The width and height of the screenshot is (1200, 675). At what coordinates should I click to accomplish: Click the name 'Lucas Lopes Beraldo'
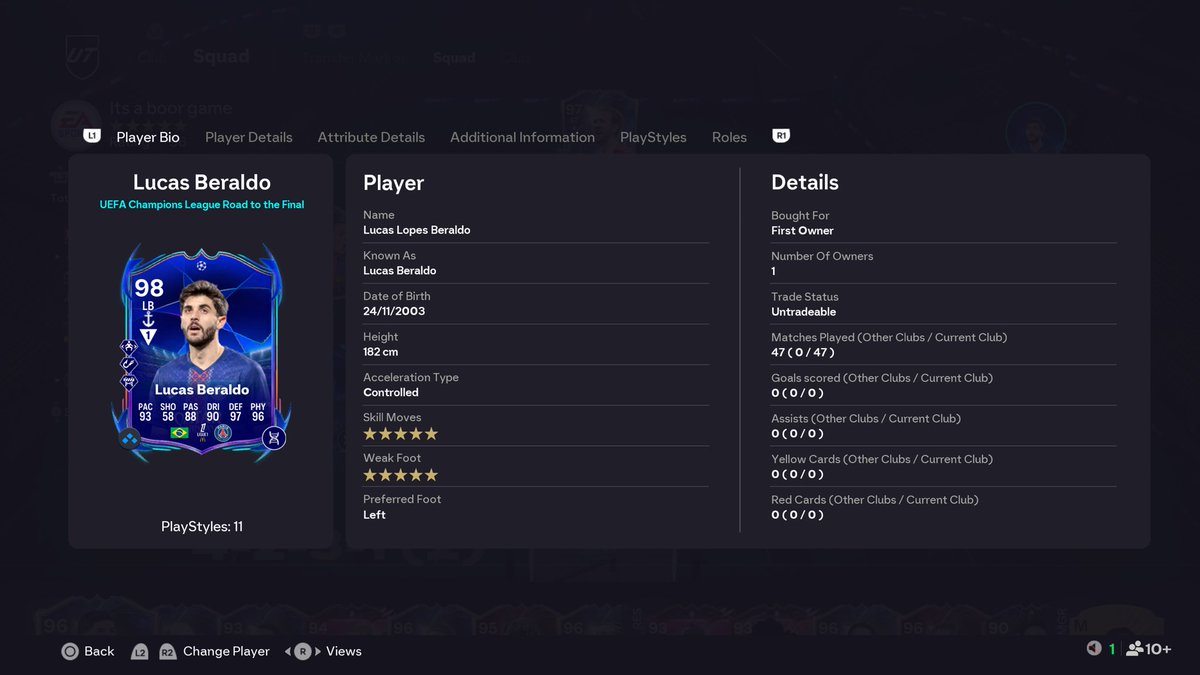click(417, 230)
